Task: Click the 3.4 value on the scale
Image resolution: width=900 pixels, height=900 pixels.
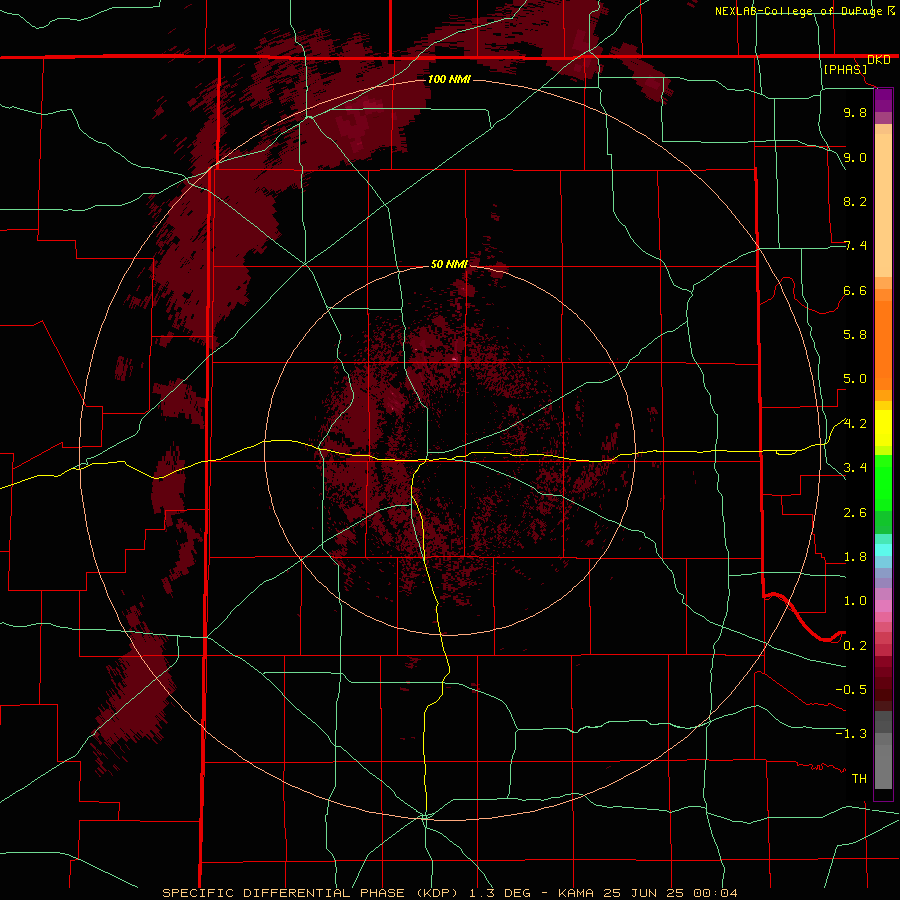Action: click(x=855, y=468)
